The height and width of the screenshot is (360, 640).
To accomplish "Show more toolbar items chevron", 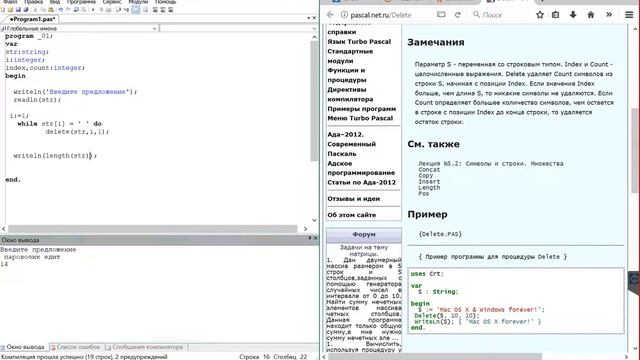I will click(609, 15).
